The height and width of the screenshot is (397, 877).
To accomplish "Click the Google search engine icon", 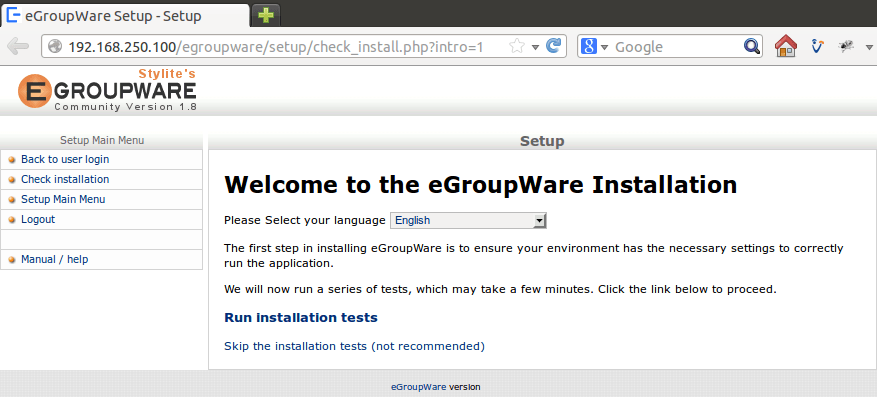I will click(589, 46).
